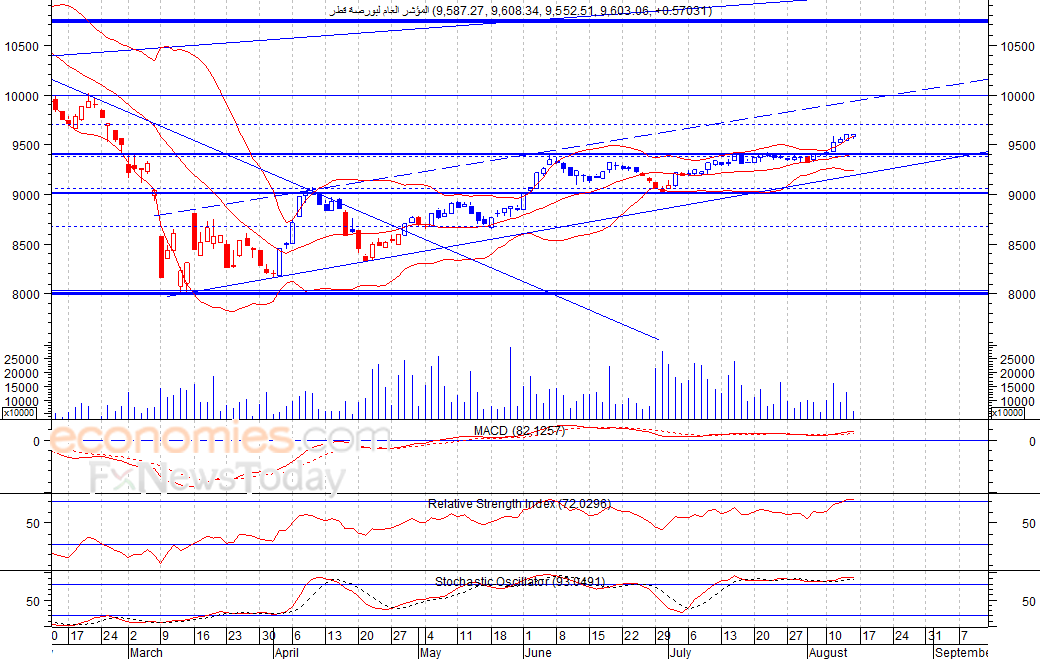
Task: Click the 25000 mark on the left volume axis
Action: click(22, 359)
